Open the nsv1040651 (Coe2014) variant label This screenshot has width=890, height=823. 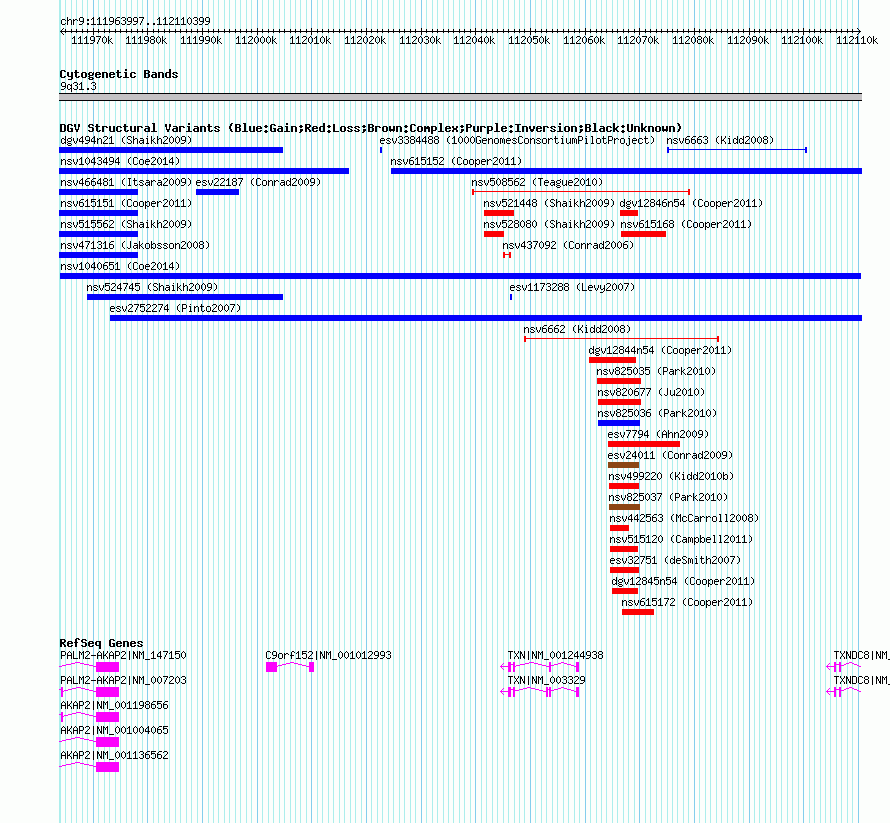point(120,266)
